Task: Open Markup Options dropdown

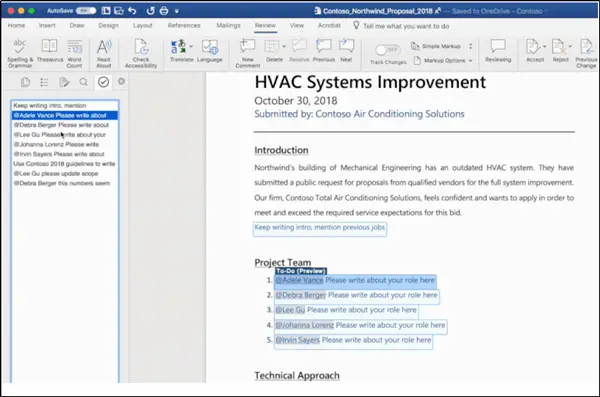Action: click(443, 60)
